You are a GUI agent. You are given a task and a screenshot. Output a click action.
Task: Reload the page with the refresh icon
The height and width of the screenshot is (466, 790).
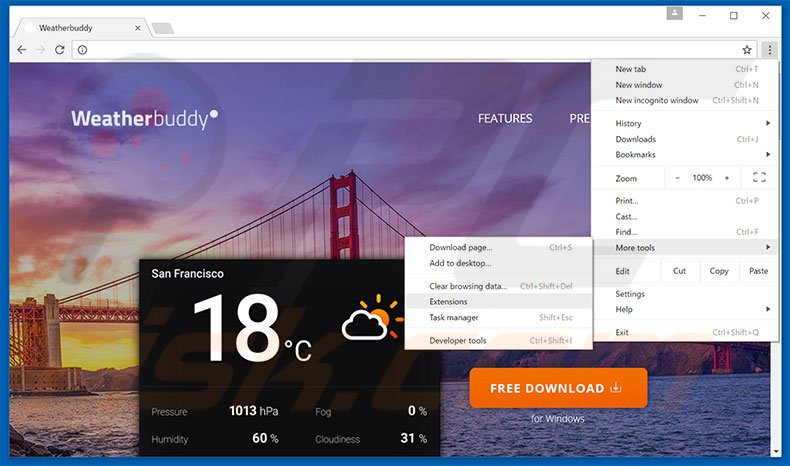coord(60,49)
